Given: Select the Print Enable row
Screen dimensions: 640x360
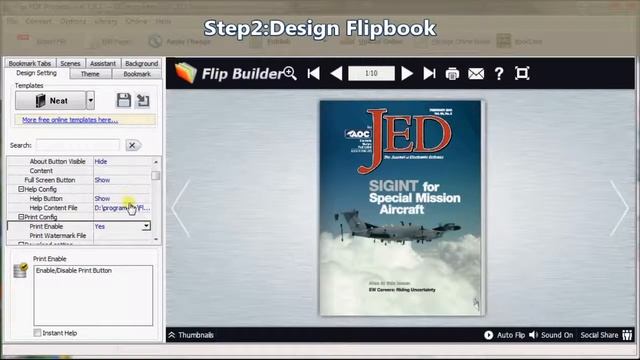Looking at the screenshot, I should click(79, 226).
